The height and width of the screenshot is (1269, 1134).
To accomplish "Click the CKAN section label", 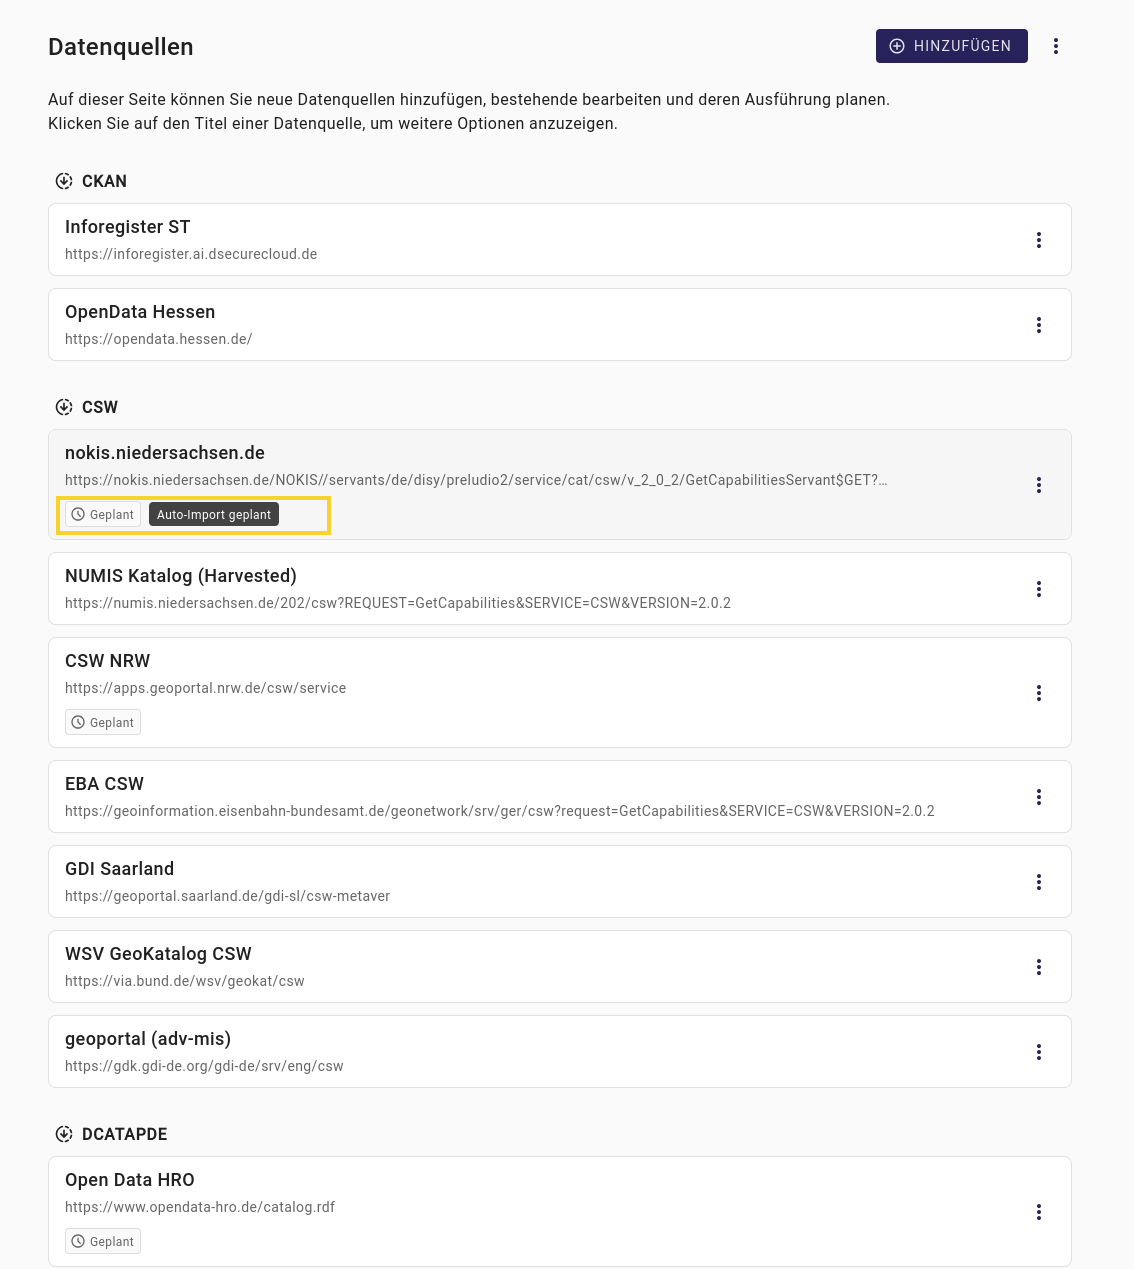I will (104, 181).
